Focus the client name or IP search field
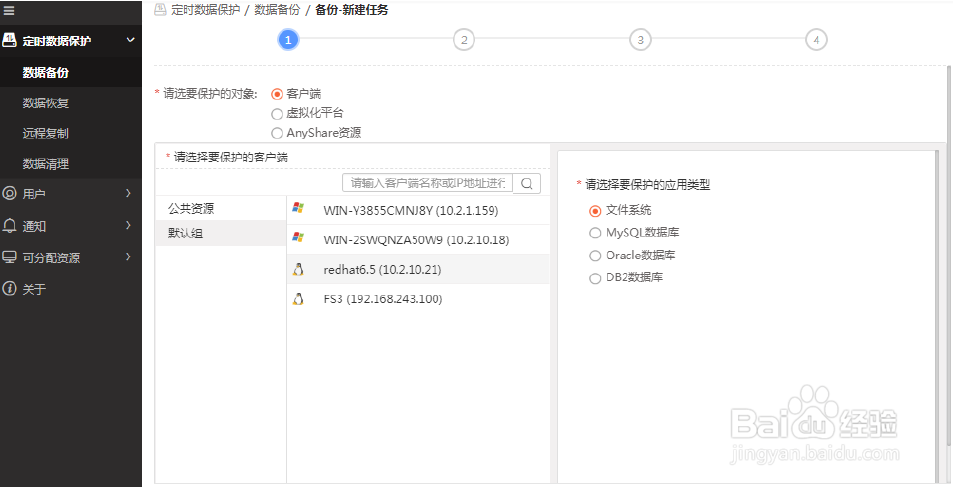Screen dimensions: 953x487 (x=428, y=183)
